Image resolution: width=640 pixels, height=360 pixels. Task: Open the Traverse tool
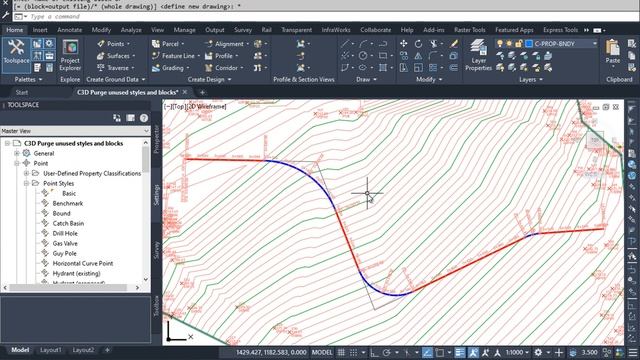pos(116,68)
